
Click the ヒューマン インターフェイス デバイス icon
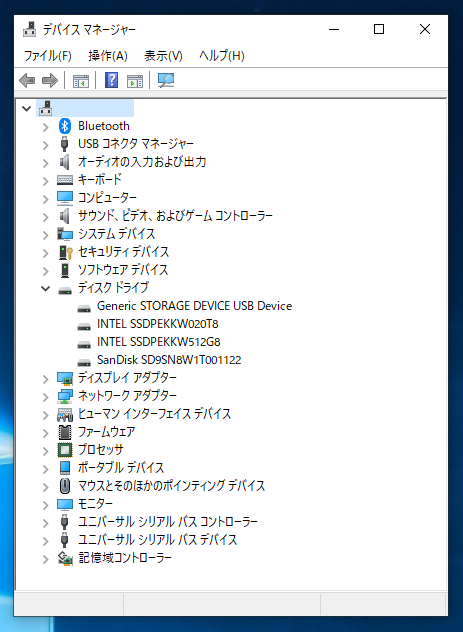65,414
